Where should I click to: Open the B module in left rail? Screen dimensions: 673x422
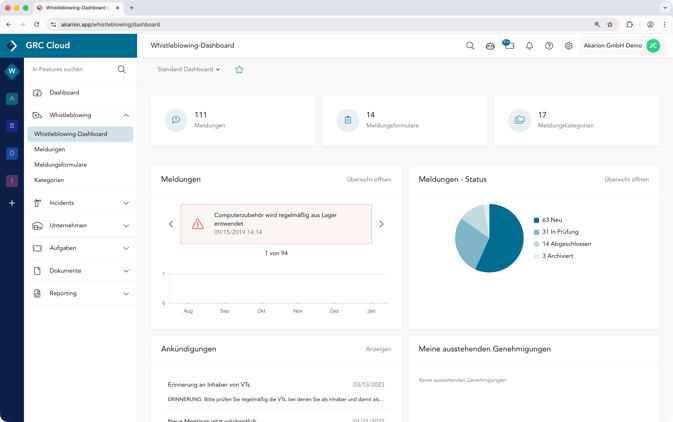[x=12, y=126]
